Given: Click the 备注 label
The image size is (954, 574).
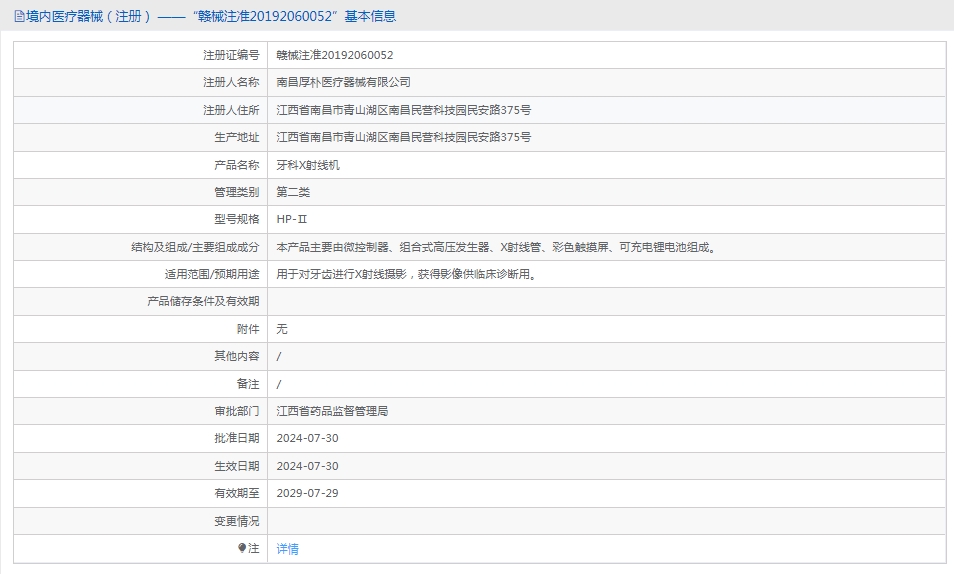Looking at the screenshot, I should pos(248,384).
